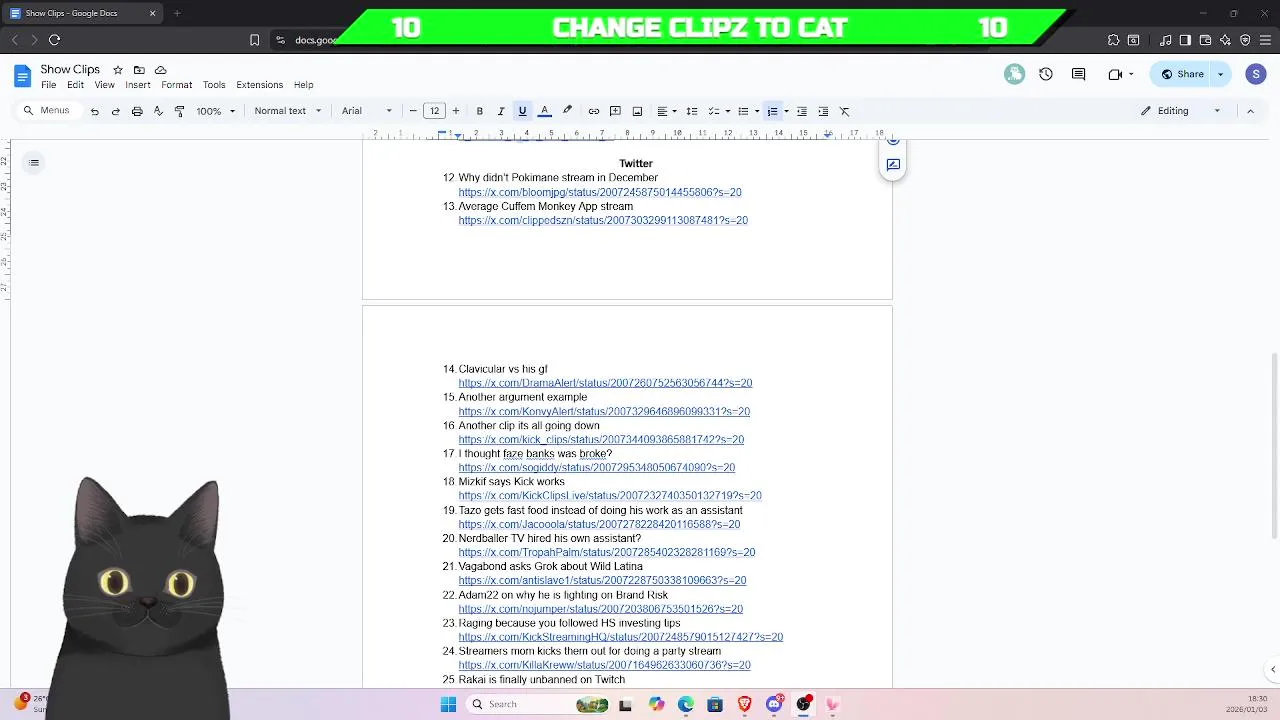Click the Menus search box
The height and width of the screenshot is (720, 1280).
click(48, 111)
